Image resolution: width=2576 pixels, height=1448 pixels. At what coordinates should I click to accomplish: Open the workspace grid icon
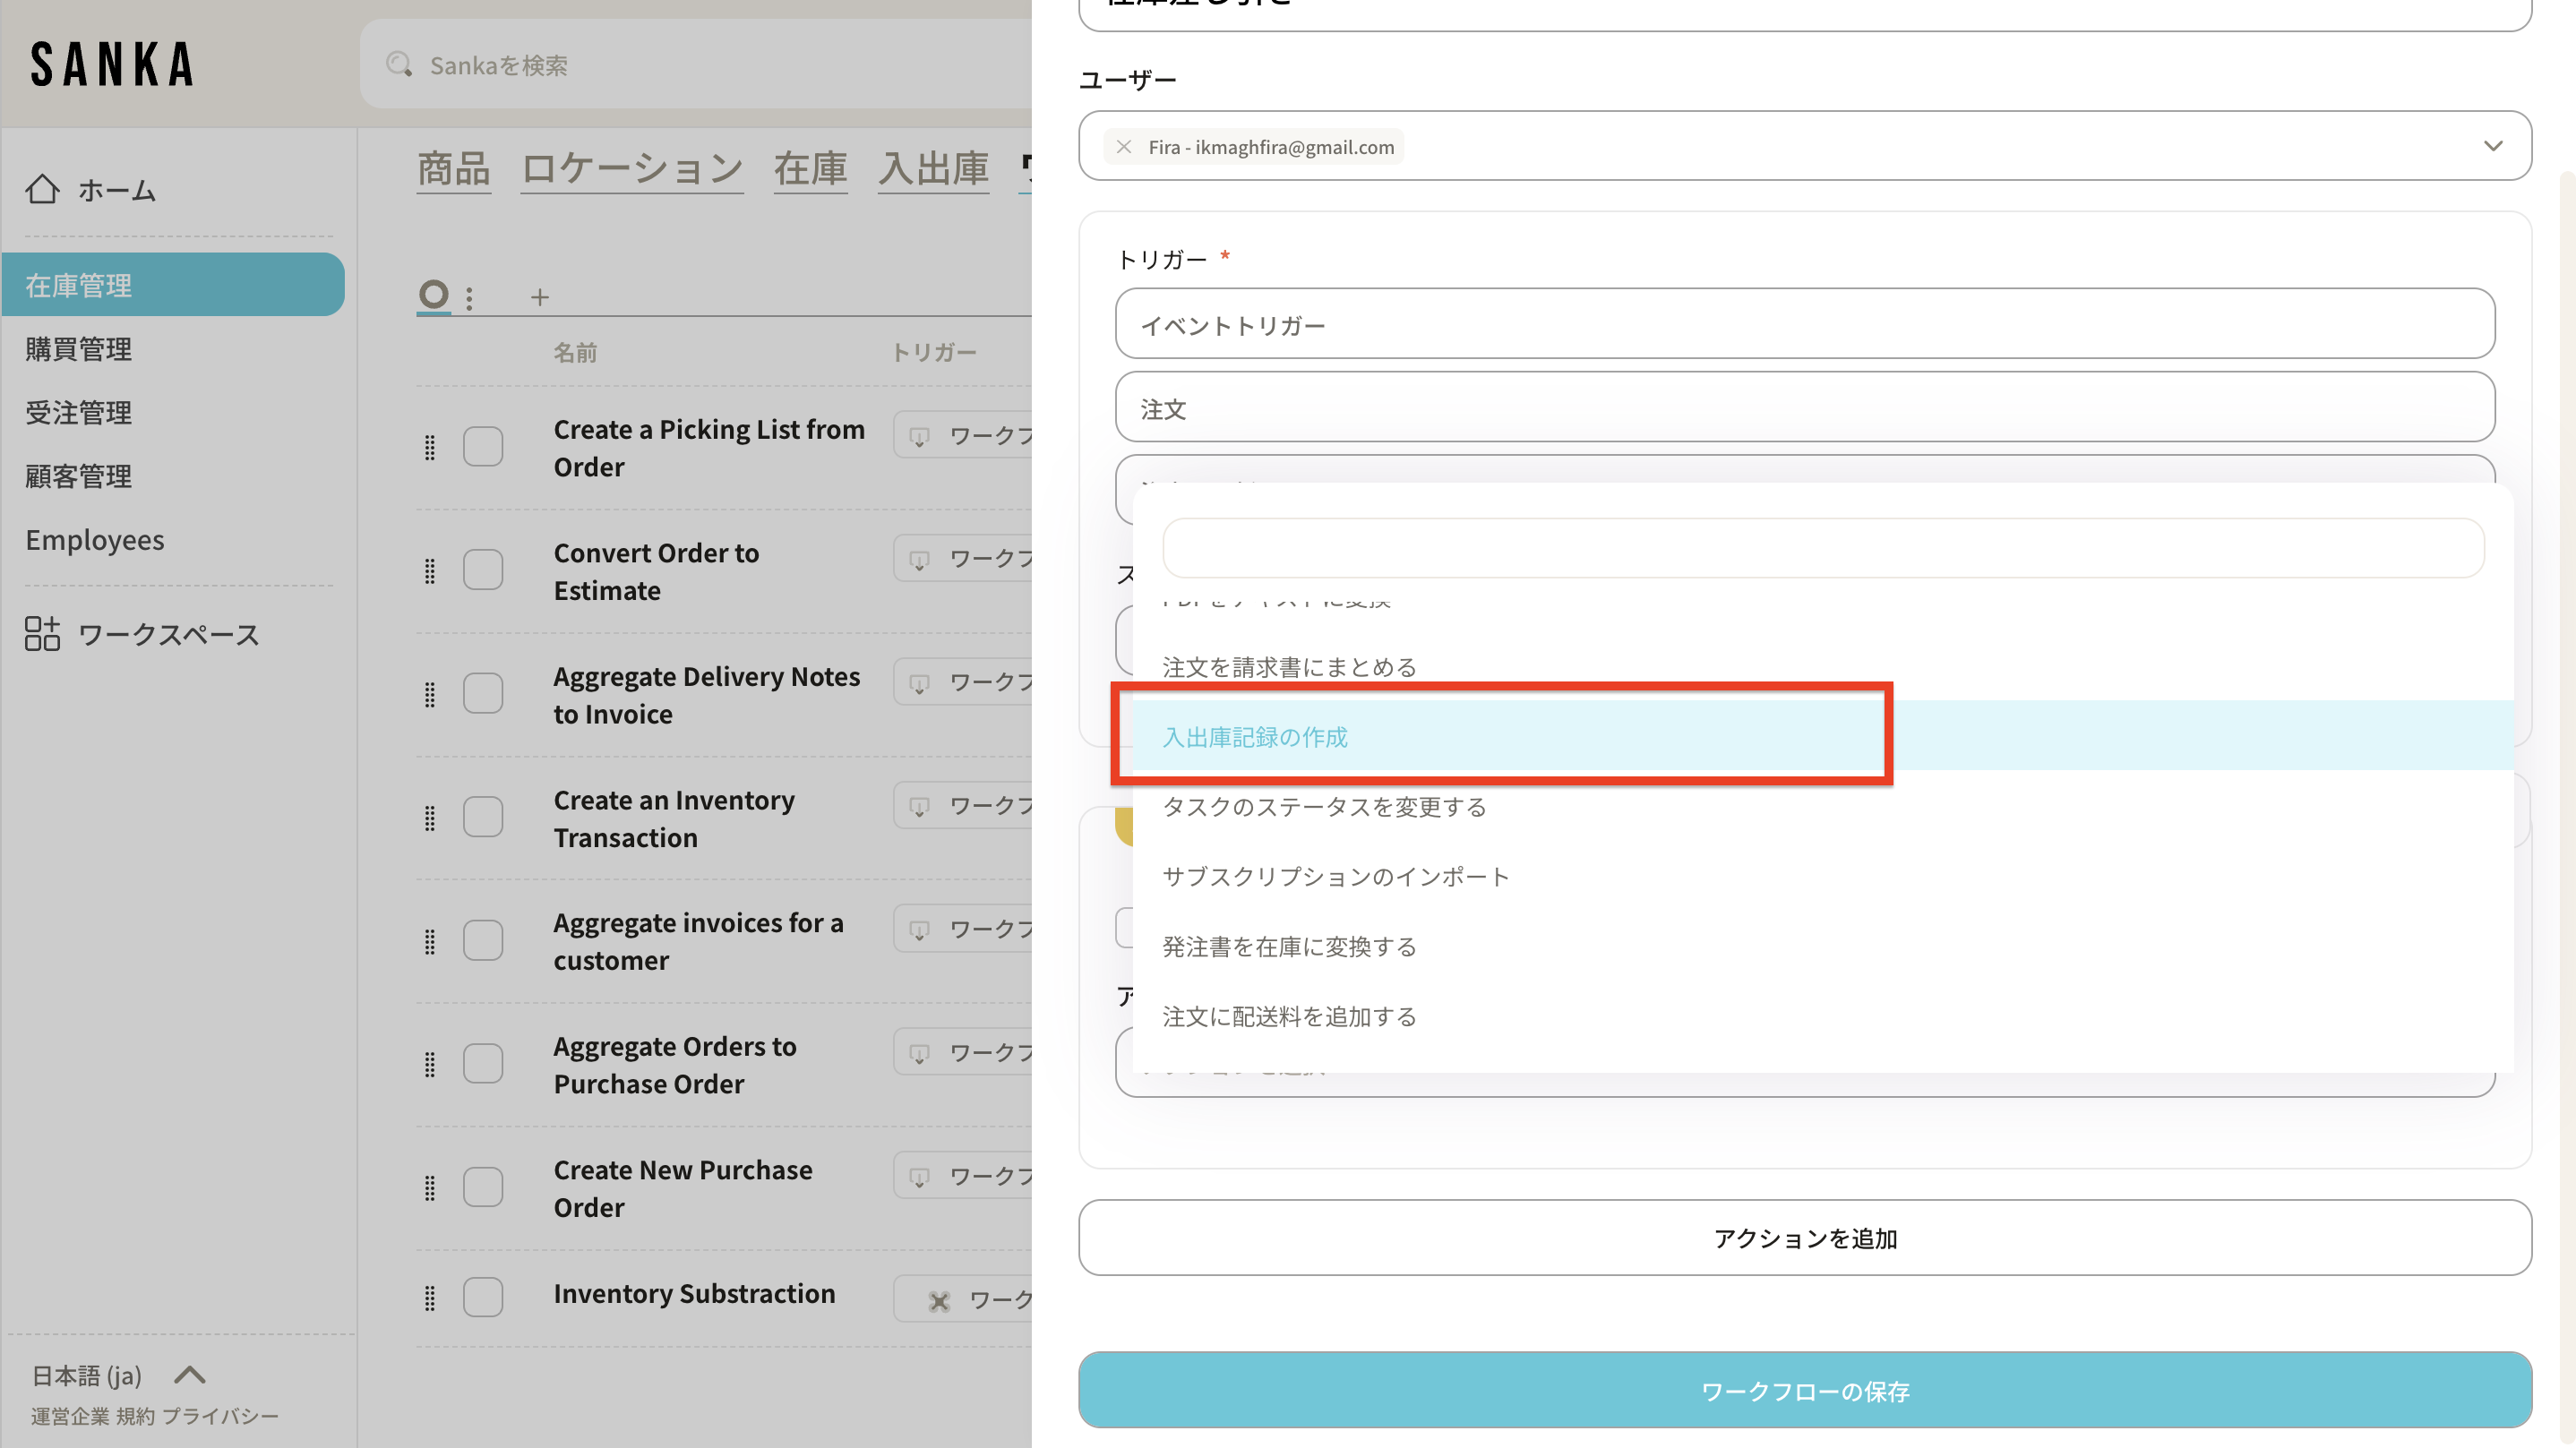42,634
